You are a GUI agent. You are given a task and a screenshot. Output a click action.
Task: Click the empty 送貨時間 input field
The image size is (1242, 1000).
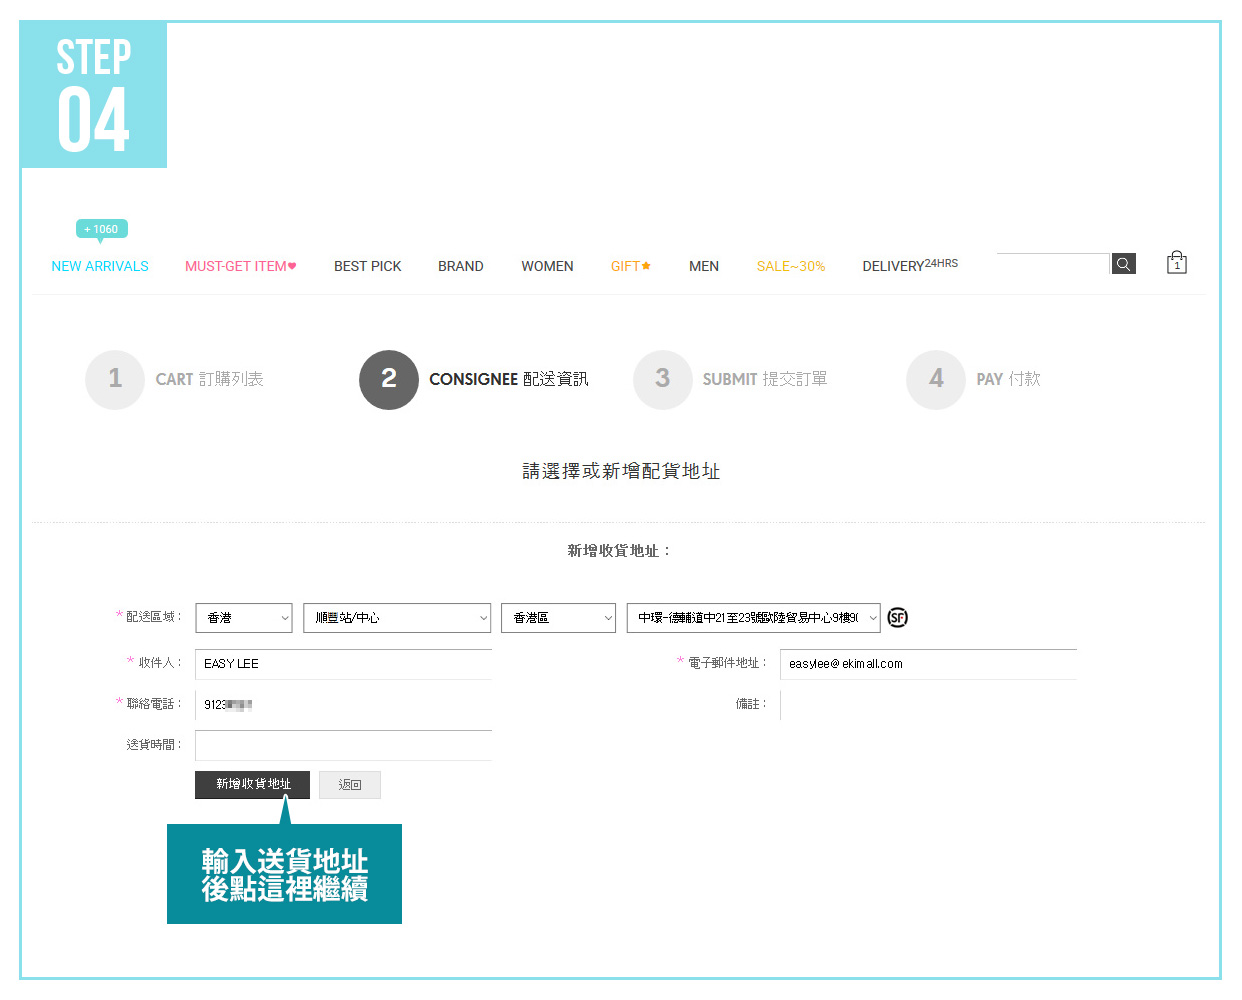pyautogui.click(x=343, y=745)
